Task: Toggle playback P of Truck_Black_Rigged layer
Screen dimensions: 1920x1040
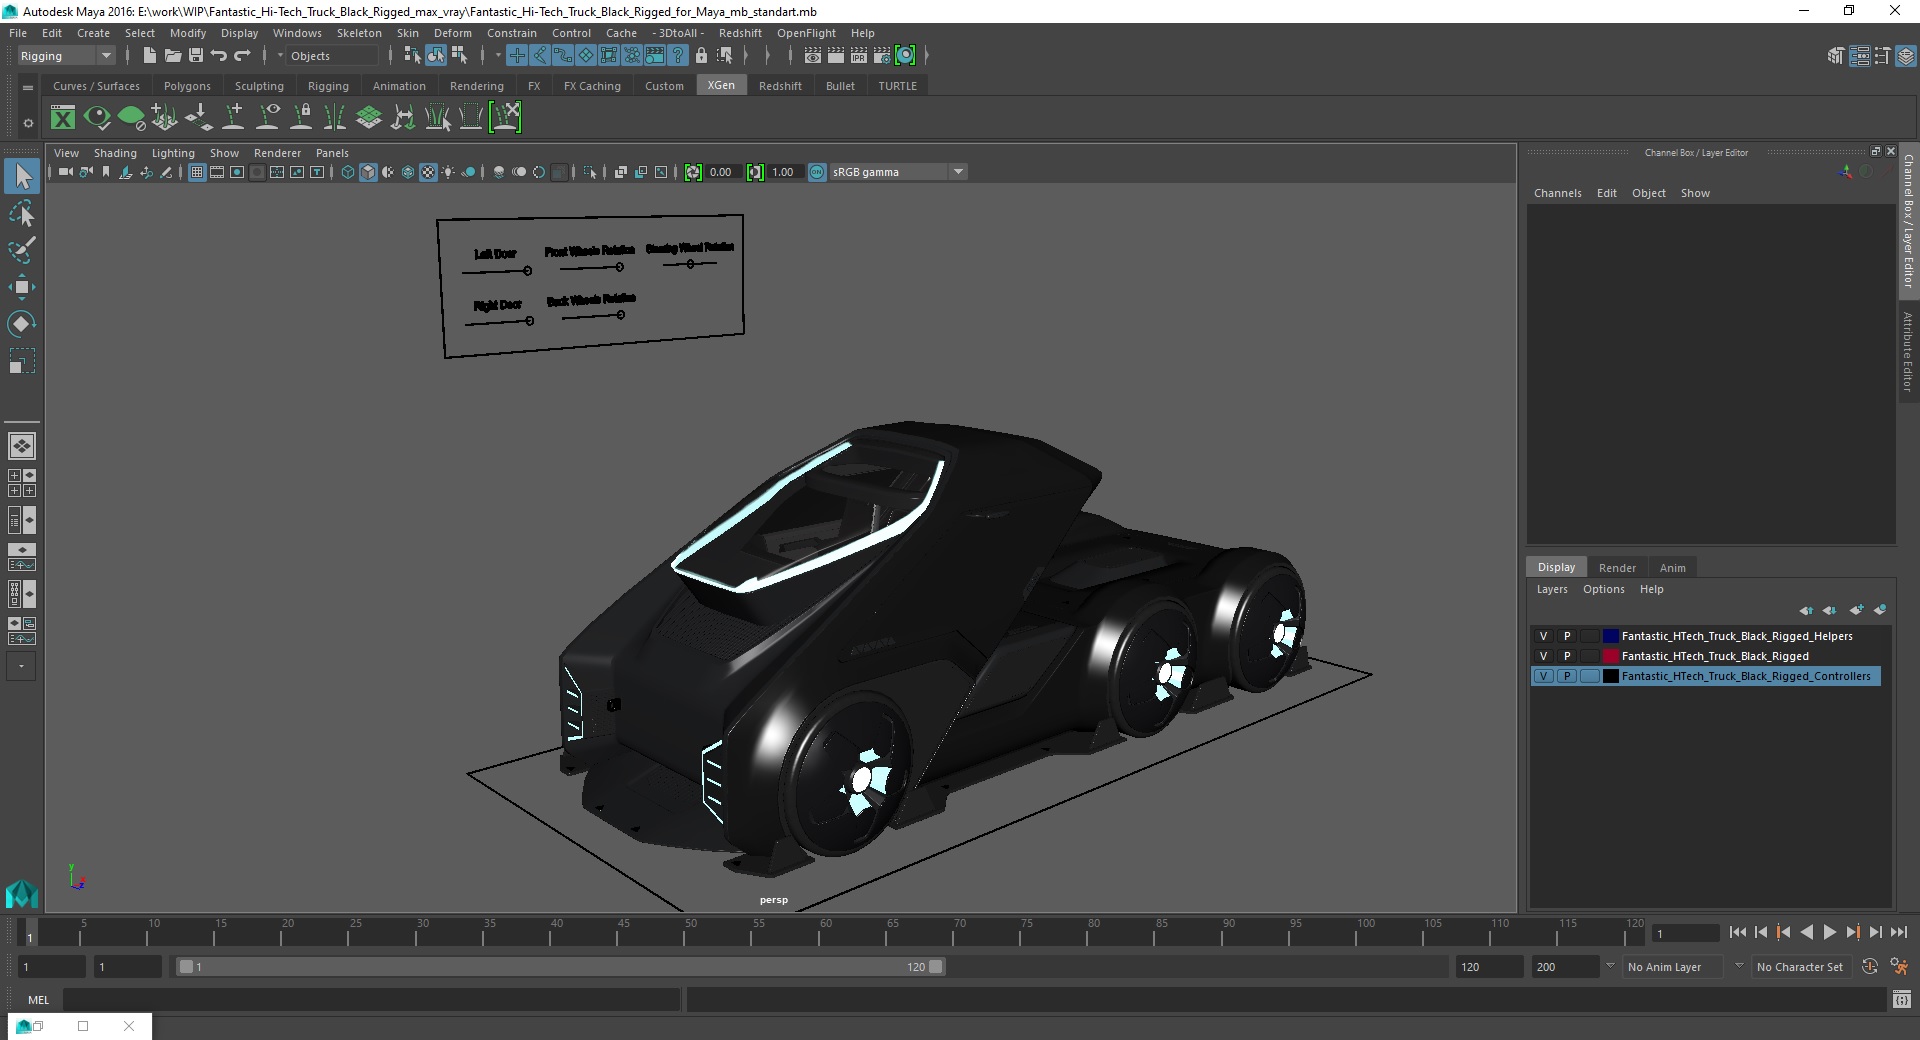Action: click(1567, 656)
